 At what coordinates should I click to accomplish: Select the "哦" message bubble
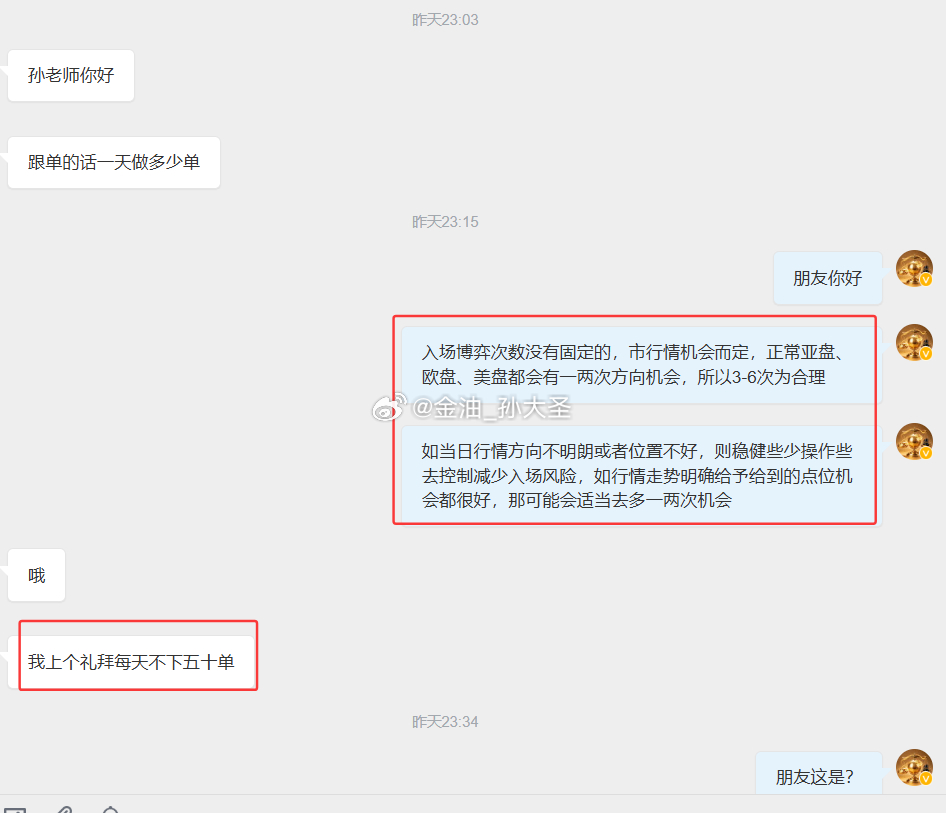36,575
